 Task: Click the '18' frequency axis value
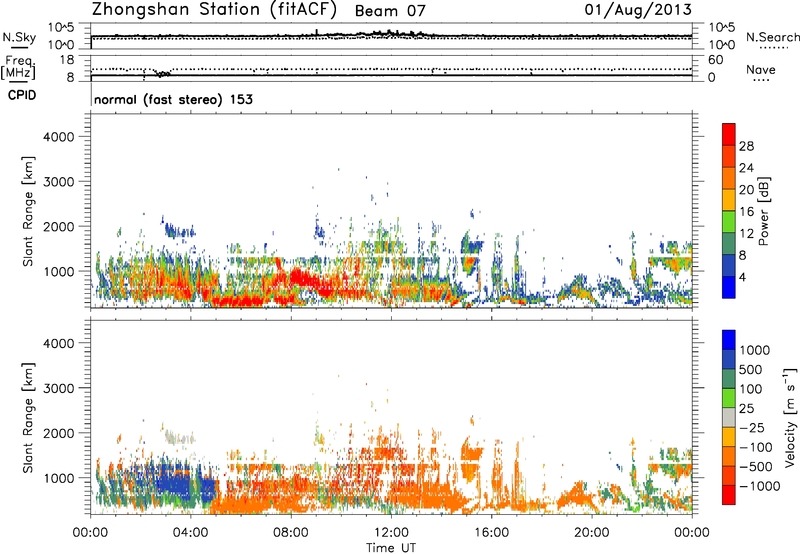pyautogui.click(x=67, y=59)
